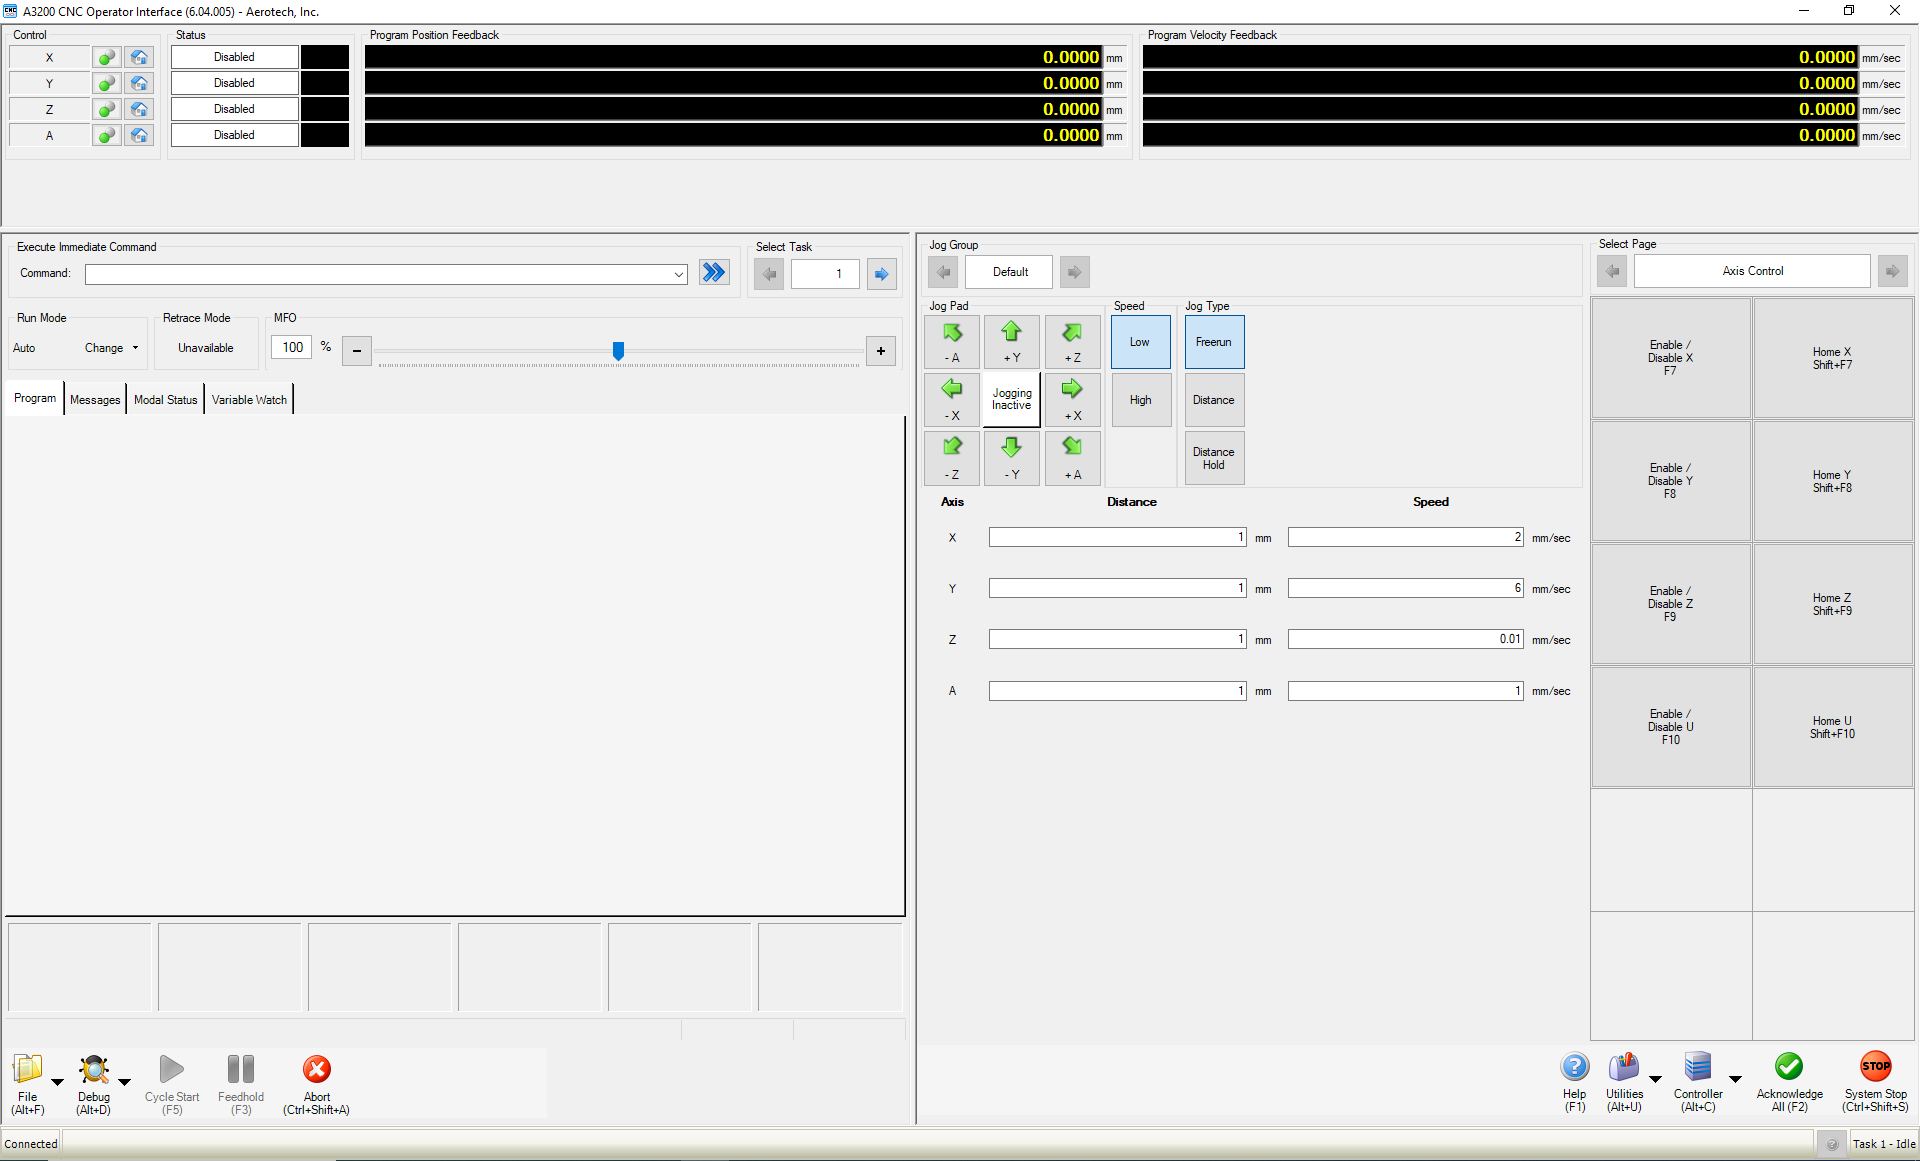Select next task with right arrow
This screenshot has height=1161, width=1920.
tap(881, 273)
